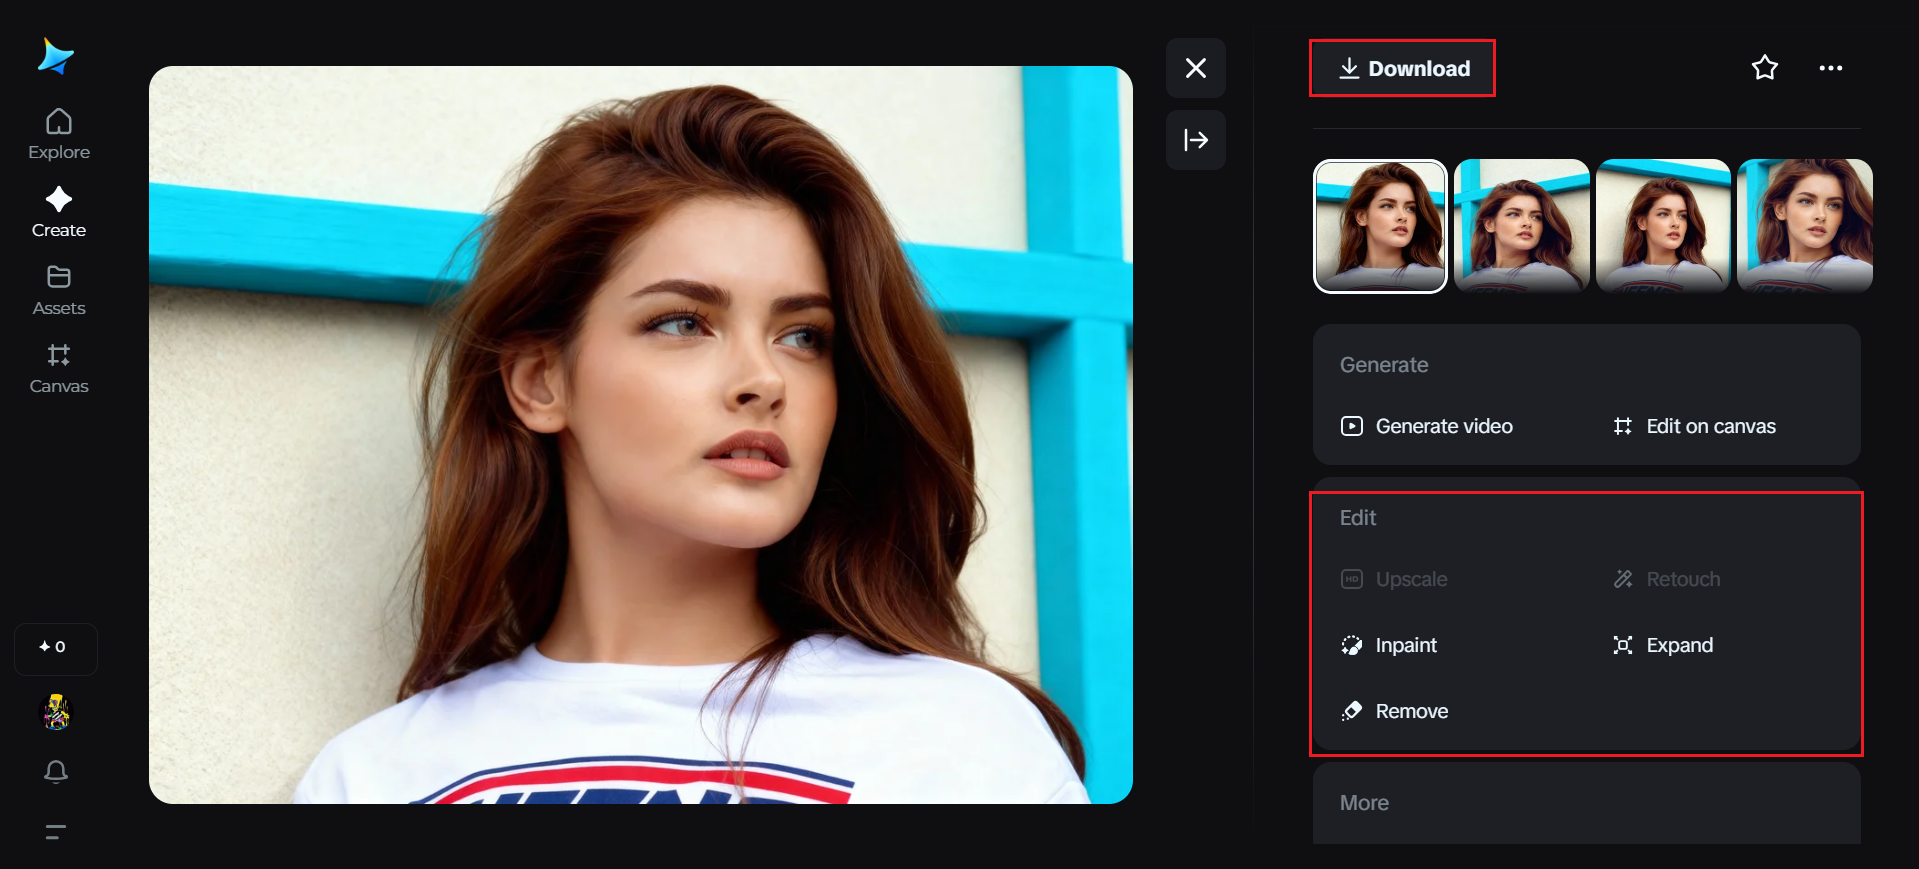
Task: Select the Inpaint edit tool
Action: tap(1390, 645)
